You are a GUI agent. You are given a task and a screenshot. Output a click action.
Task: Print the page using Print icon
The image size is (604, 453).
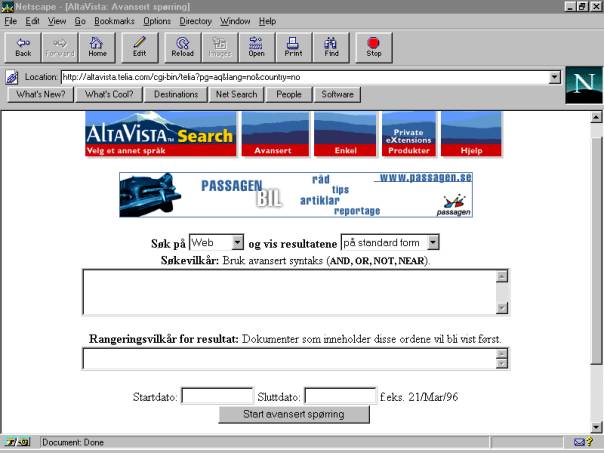pos(294,48)
